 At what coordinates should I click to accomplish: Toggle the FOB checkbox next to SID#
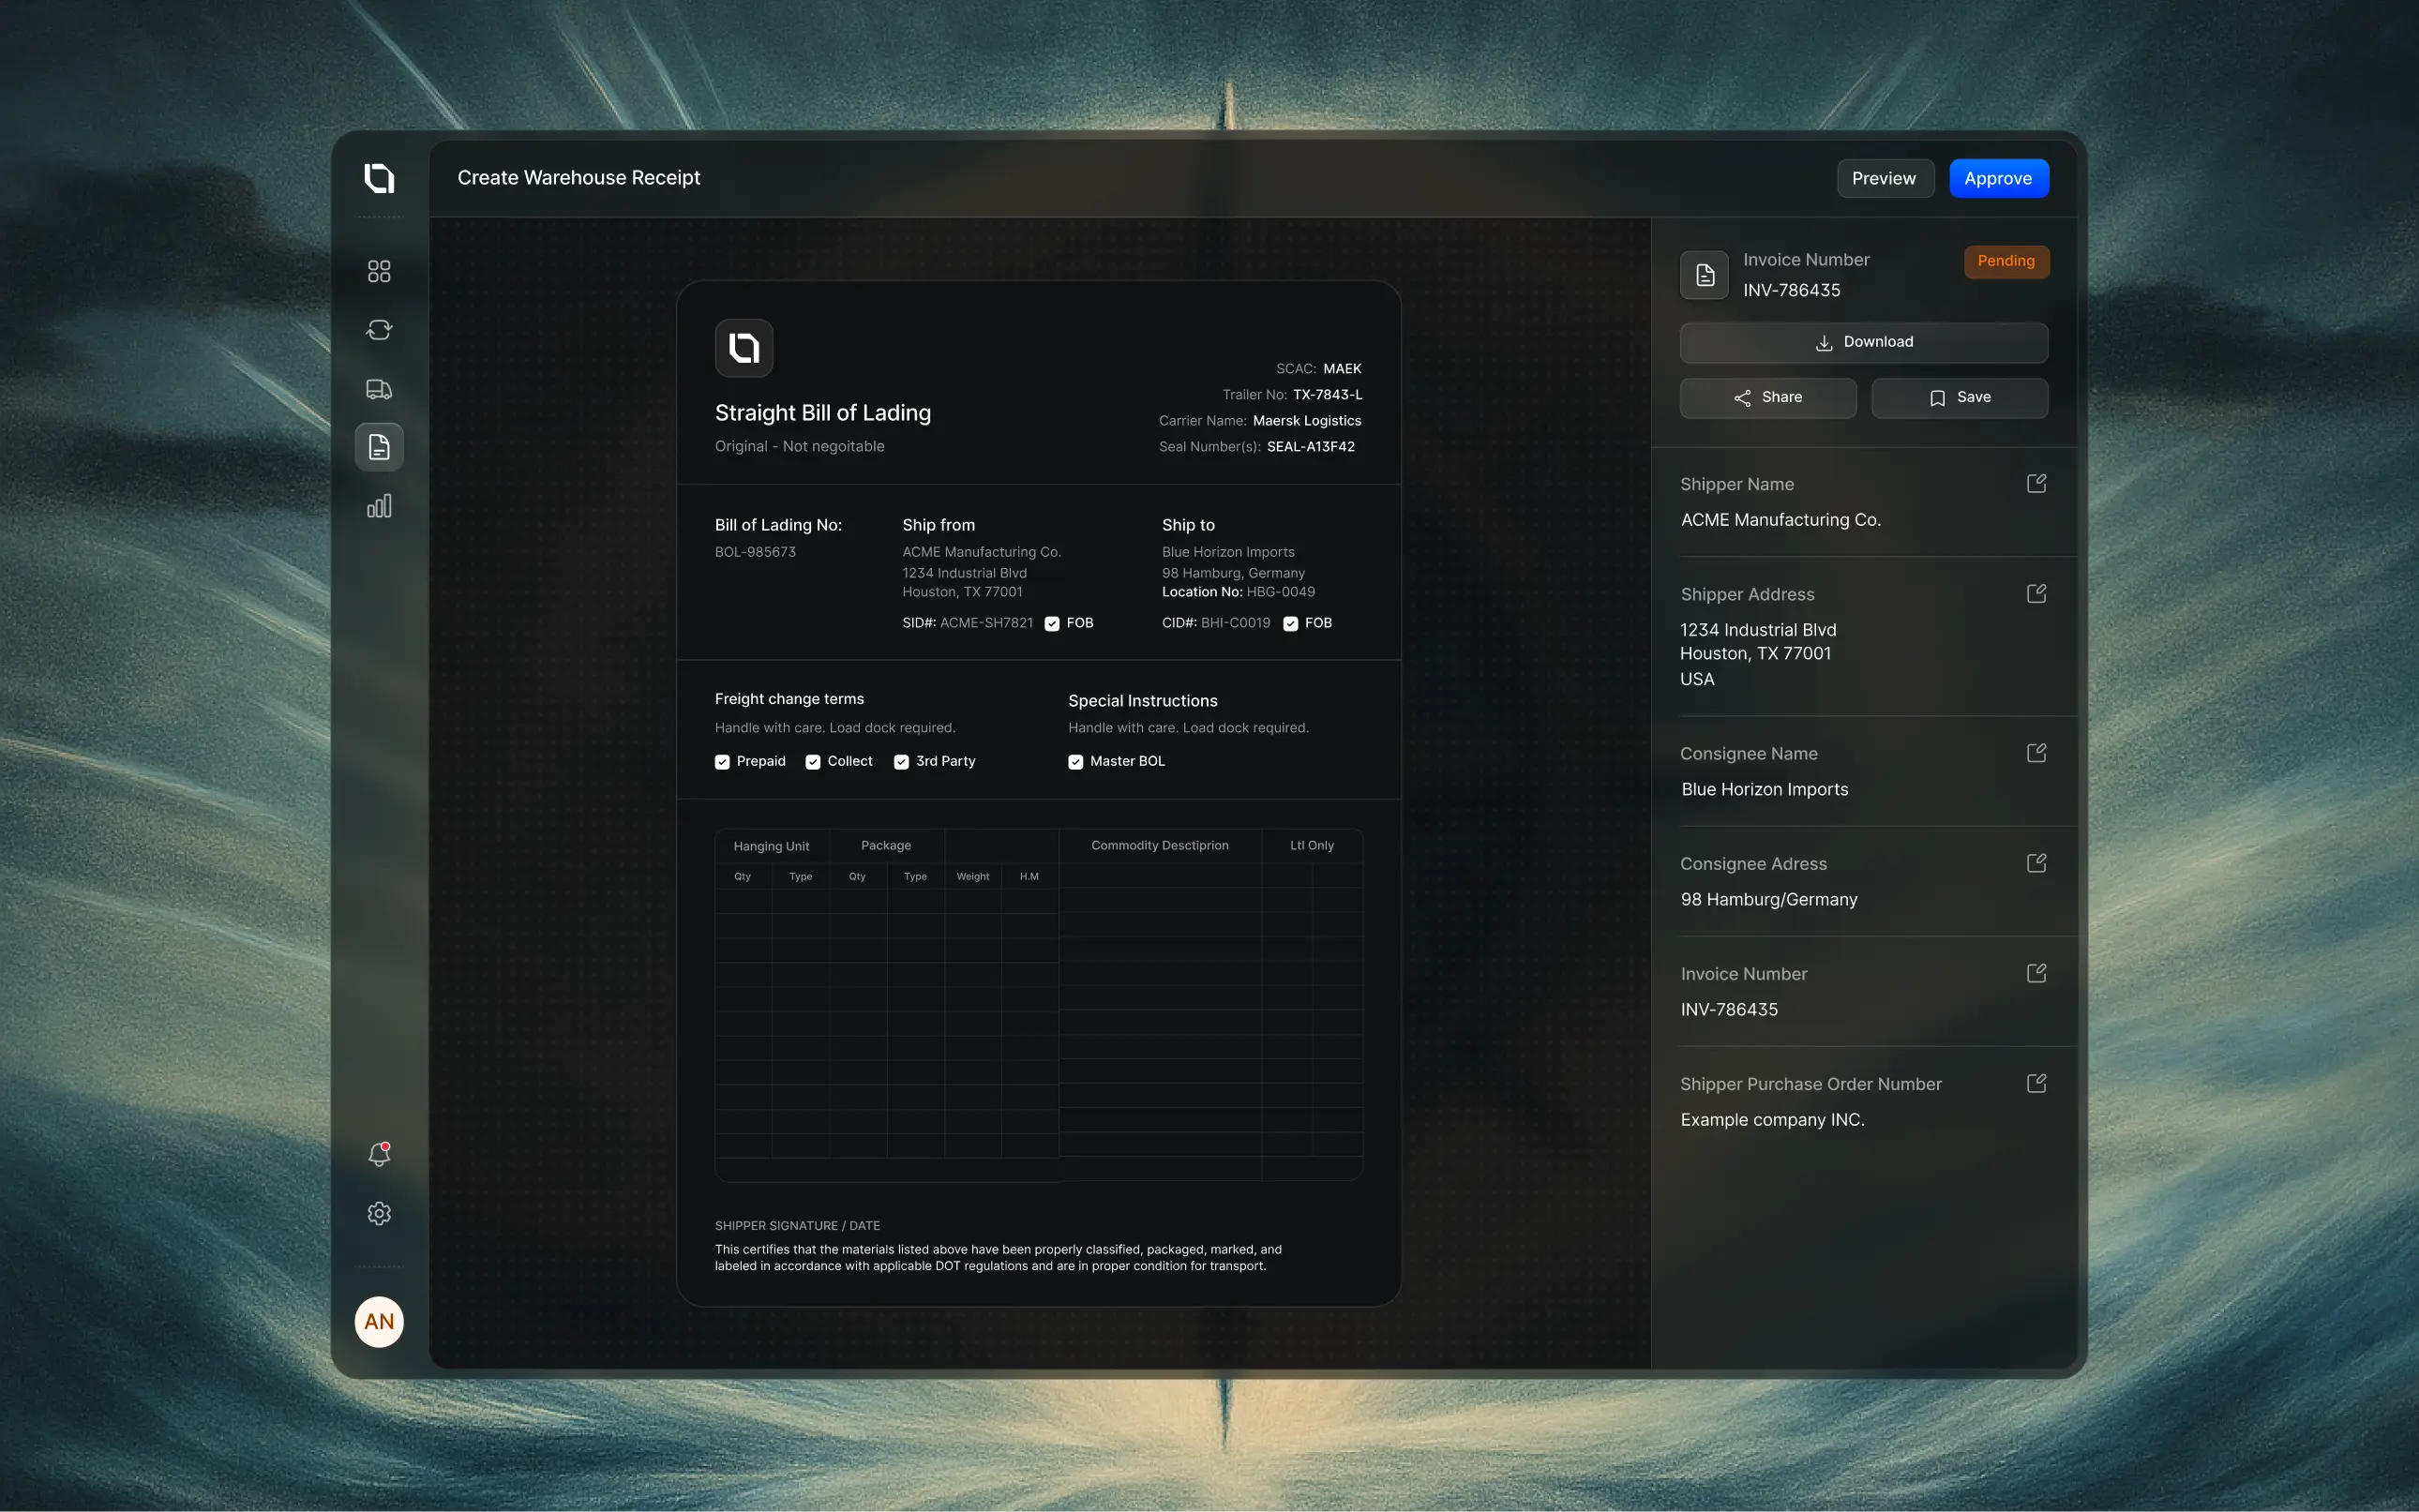1052,623
